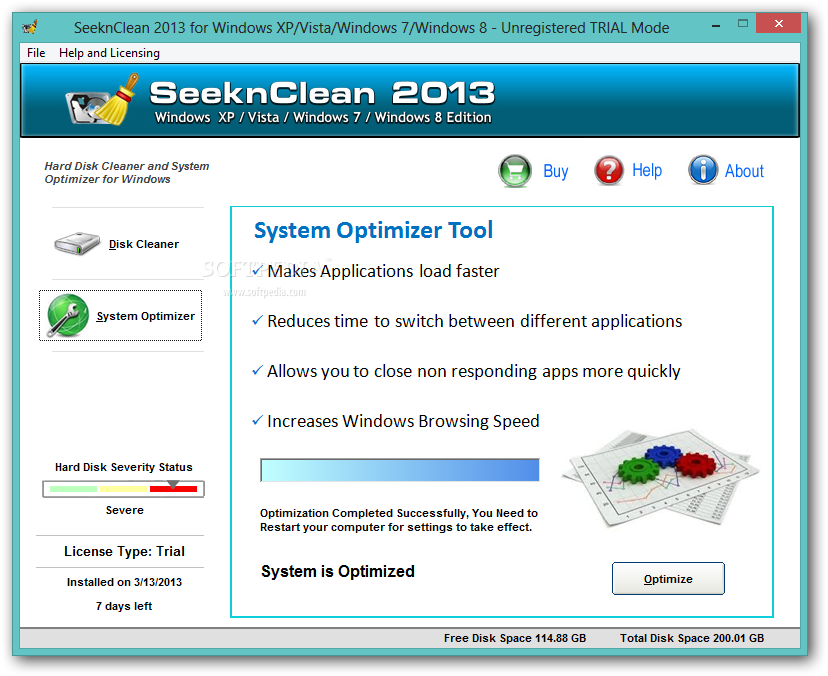
Task: Click the gears and charts illustration
Action: click(x=661, y=478)
